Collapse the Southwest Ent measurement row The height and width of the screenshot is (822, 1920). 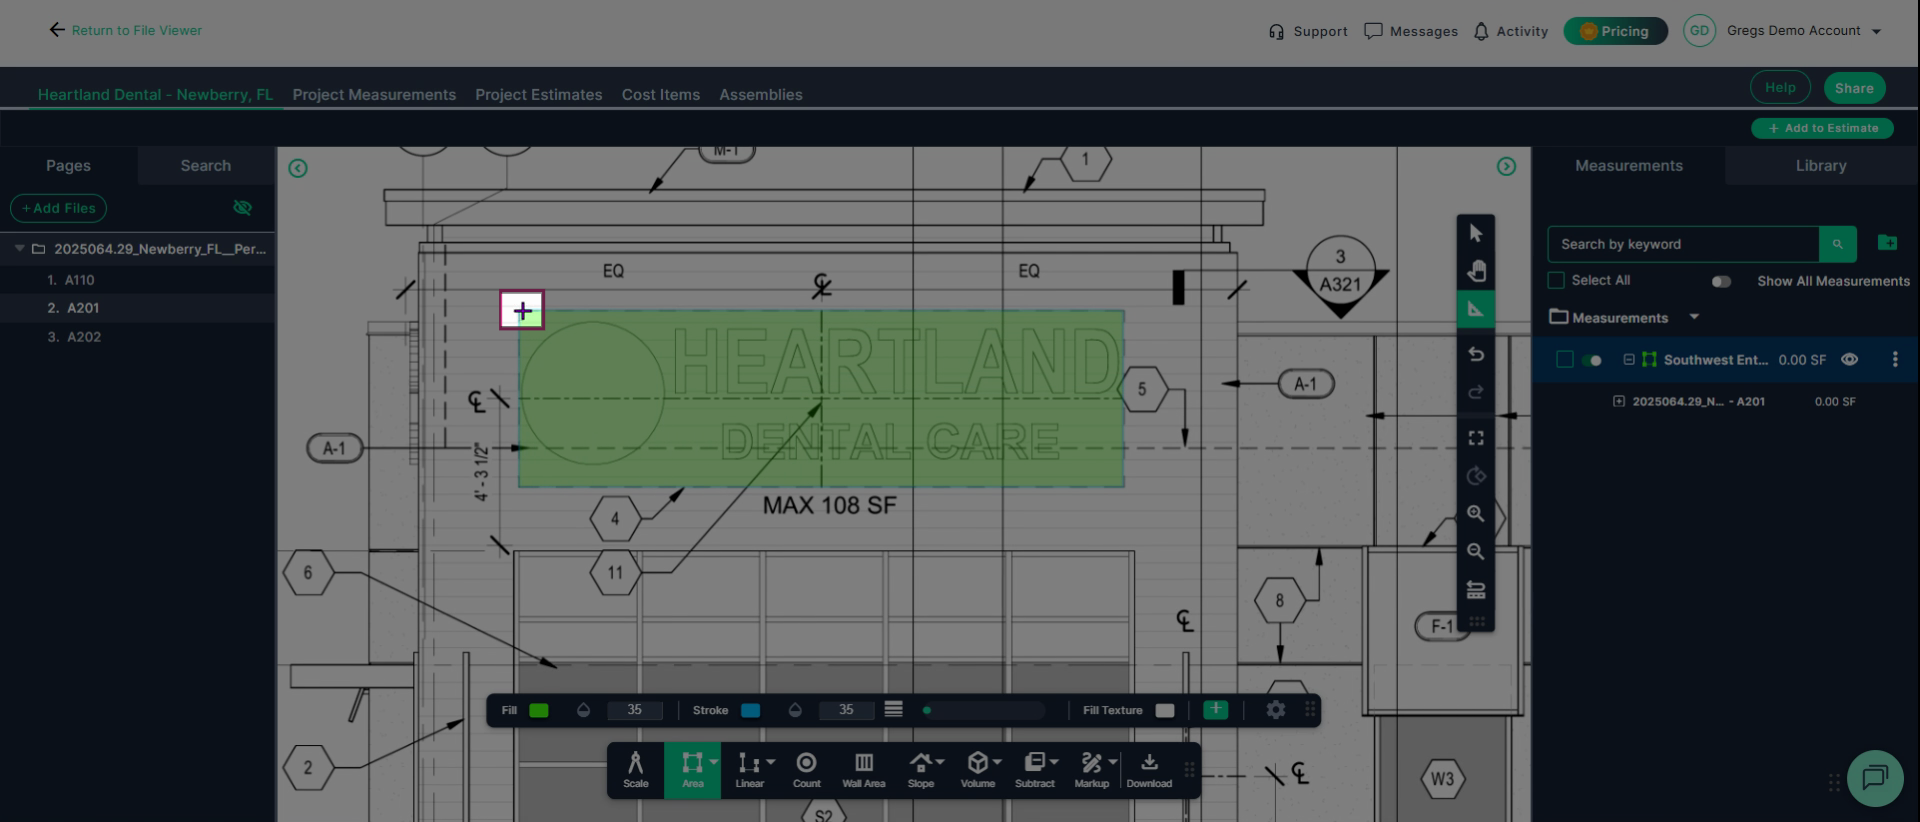[1629, 360]
